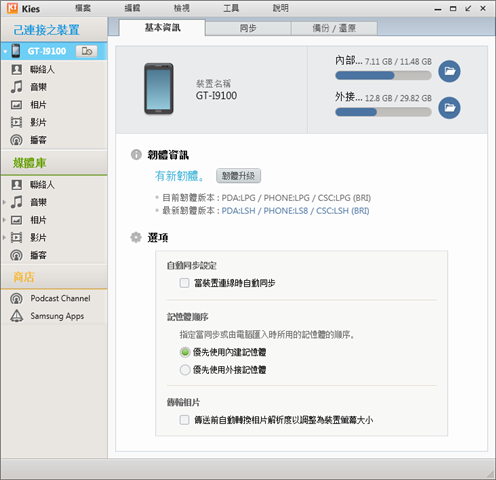Screen dimensions: 496x480
Task: Expand the library 影片 tree arrow
Action: [x=4, y=238]
